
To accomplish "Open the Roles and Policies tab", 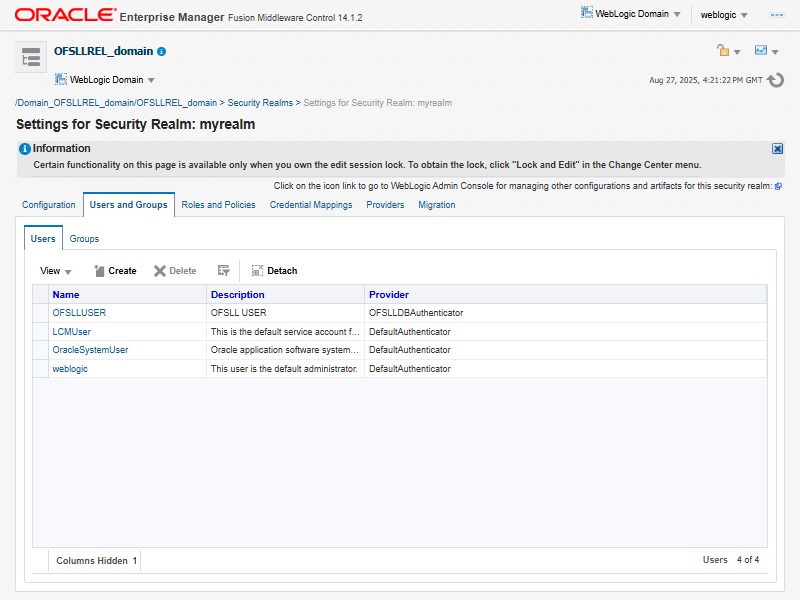I will pyautogui.click(x=218, y=205).
